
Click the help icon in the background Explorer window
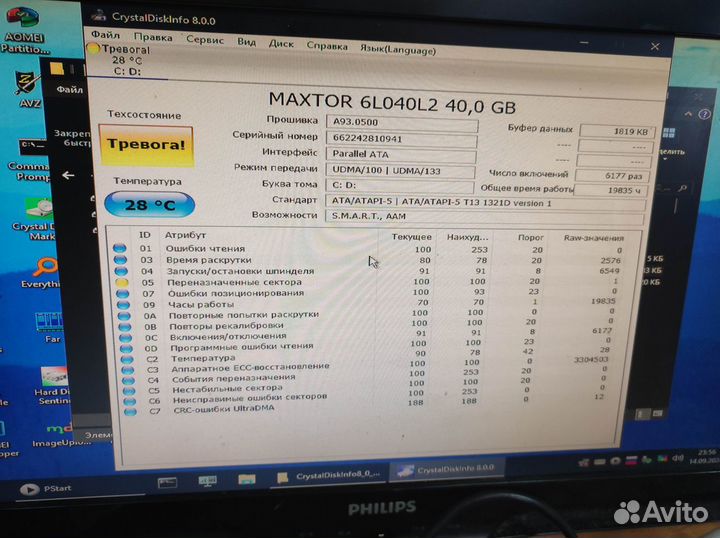tap(704, 114)
